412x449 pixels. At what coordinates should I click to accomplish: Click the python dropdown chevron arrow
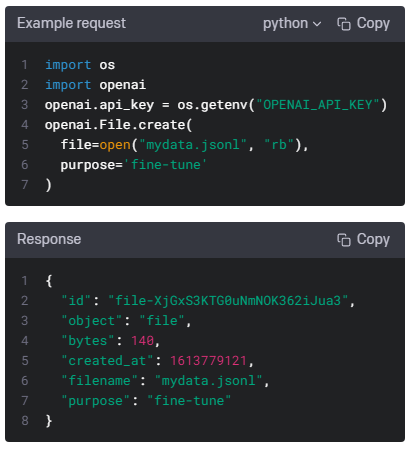point(317,24)
